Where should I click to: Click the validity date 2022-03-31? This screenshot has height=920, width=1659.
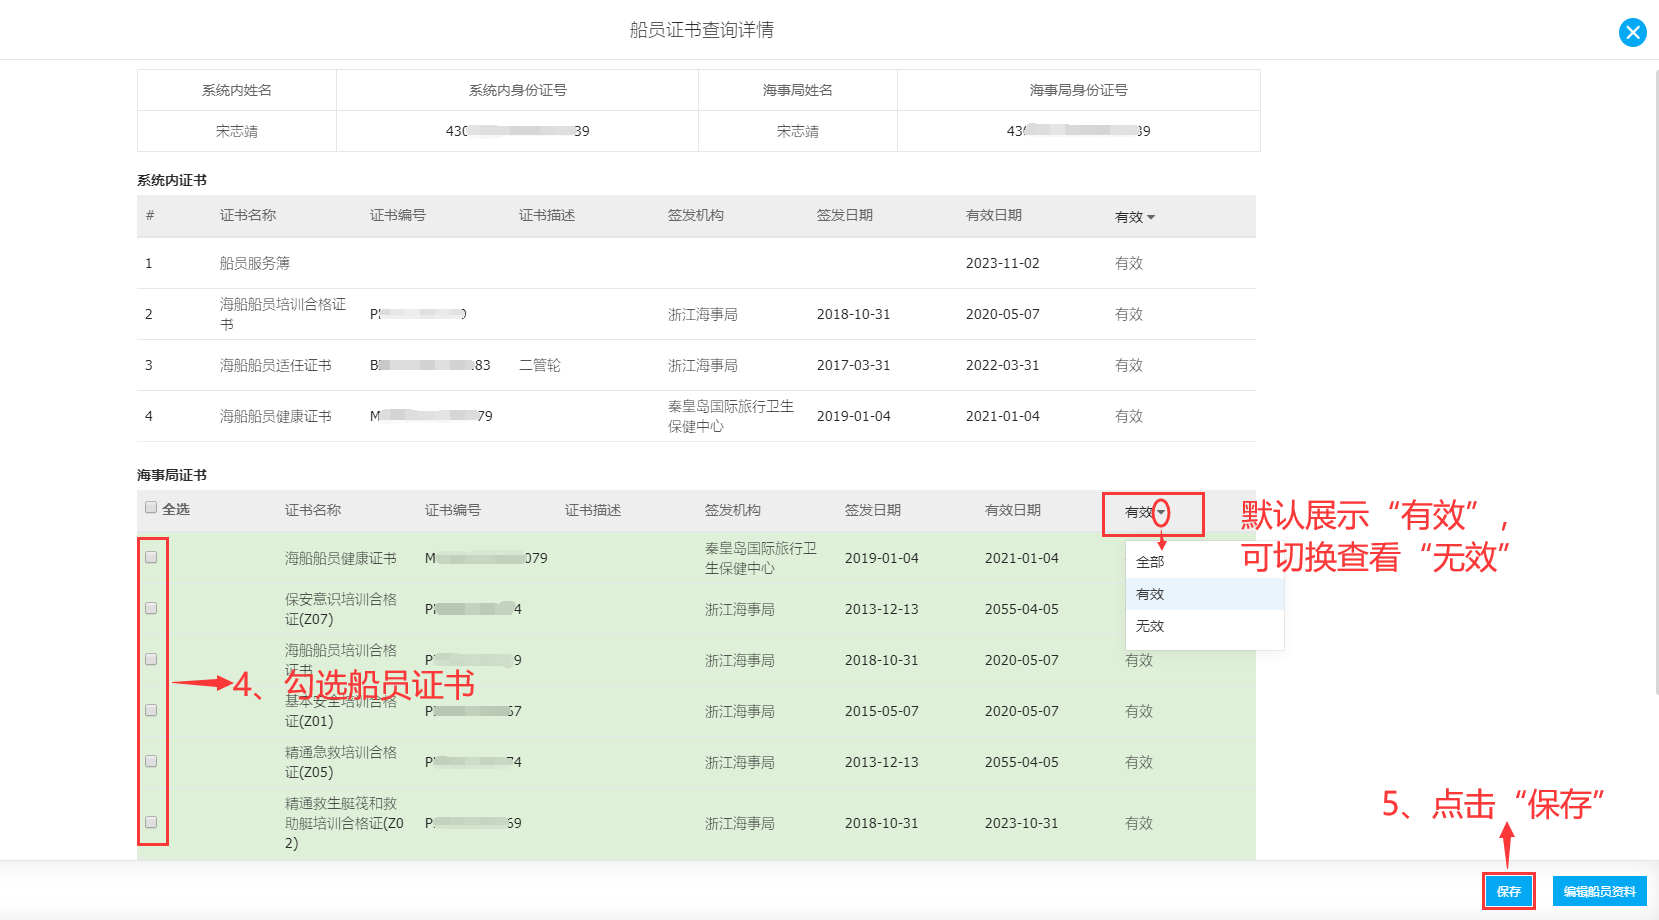pos(1003,365)
